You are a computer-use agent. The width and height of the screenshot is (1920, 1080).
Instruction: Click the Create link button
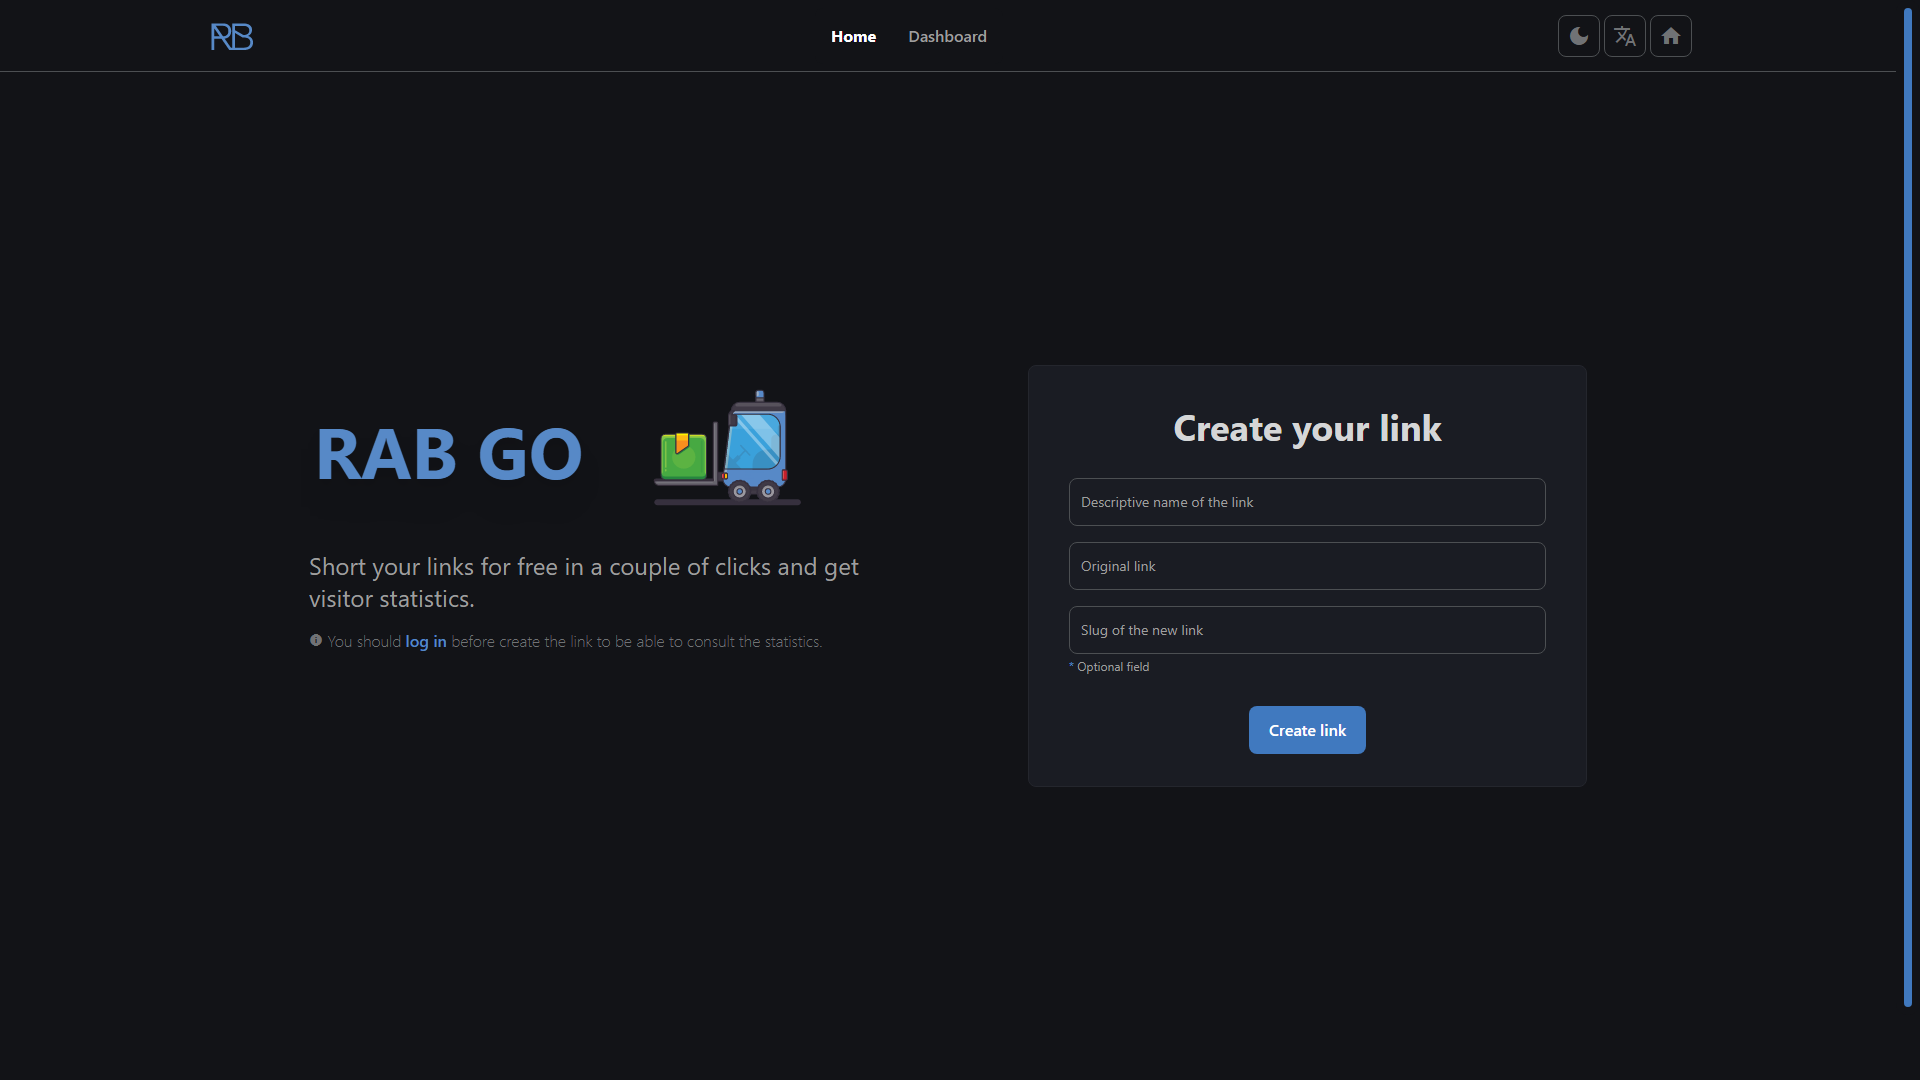[x=1307, y=729]
